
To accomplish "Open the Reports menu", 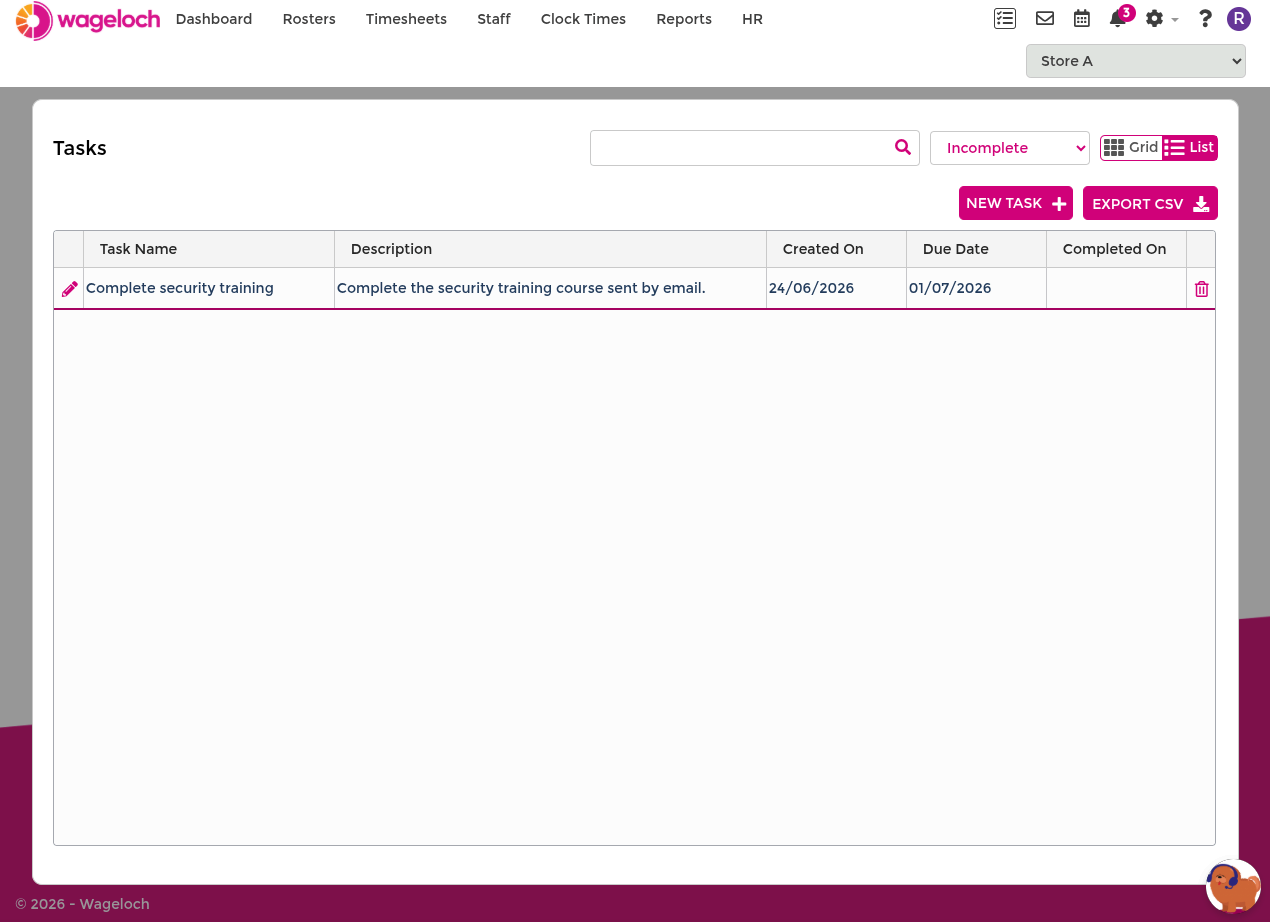I will click(x=684, y=19).
